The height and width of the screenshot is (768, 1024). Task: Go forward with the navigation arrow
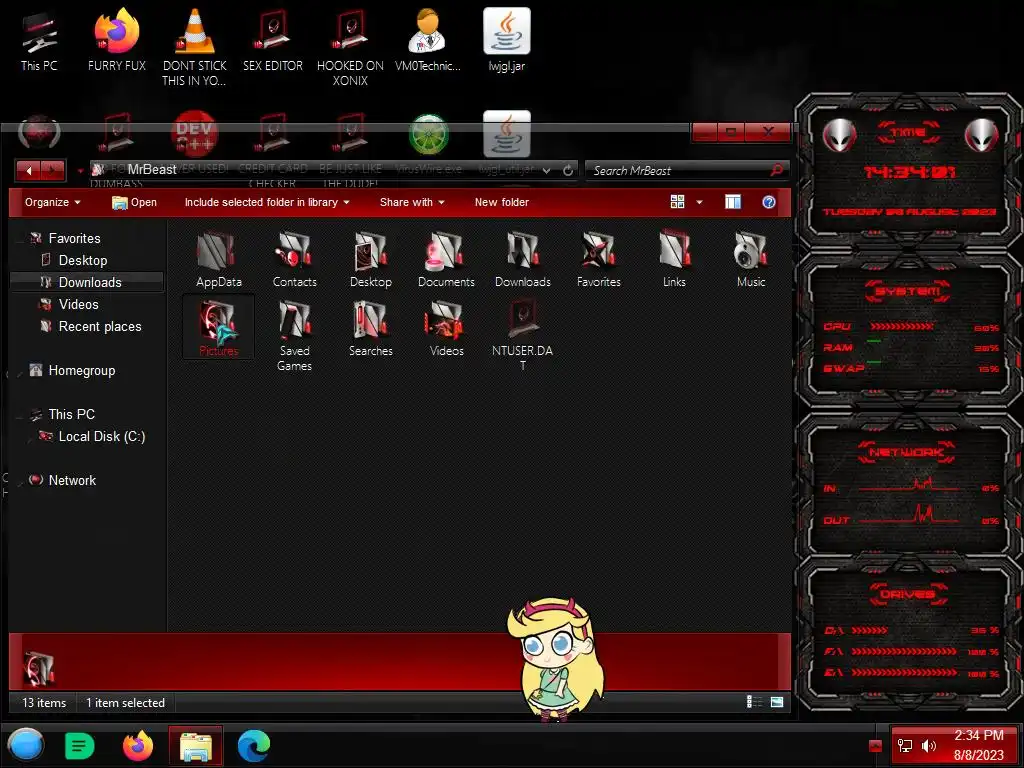point(54,170)
